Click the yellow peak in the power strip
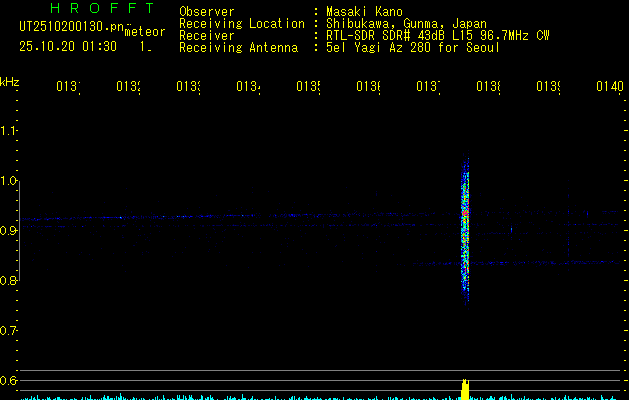 coord(465,388)
